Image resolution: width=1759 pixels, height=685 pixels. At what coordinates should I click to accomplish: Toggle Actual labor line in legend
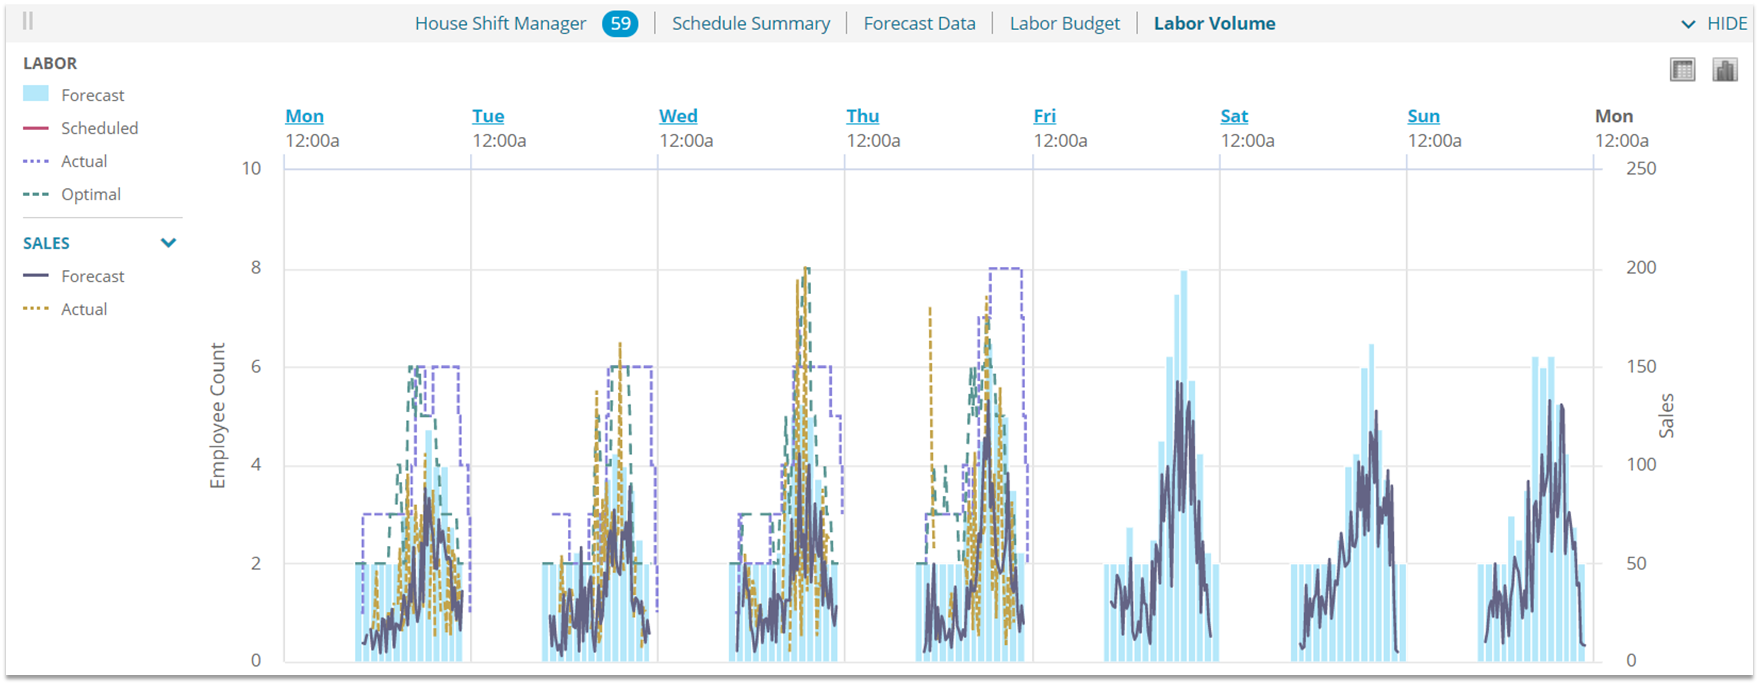pyautogui.click(x=36, y=161)
